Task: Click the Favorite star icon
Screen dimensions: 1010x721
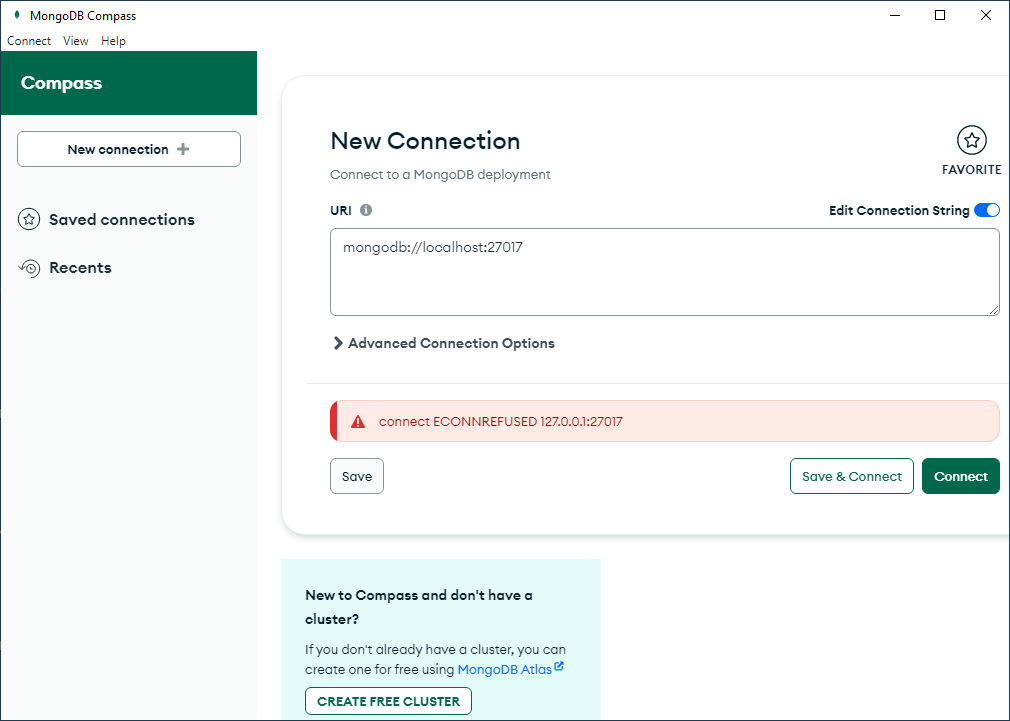Action: pos(971,140)
